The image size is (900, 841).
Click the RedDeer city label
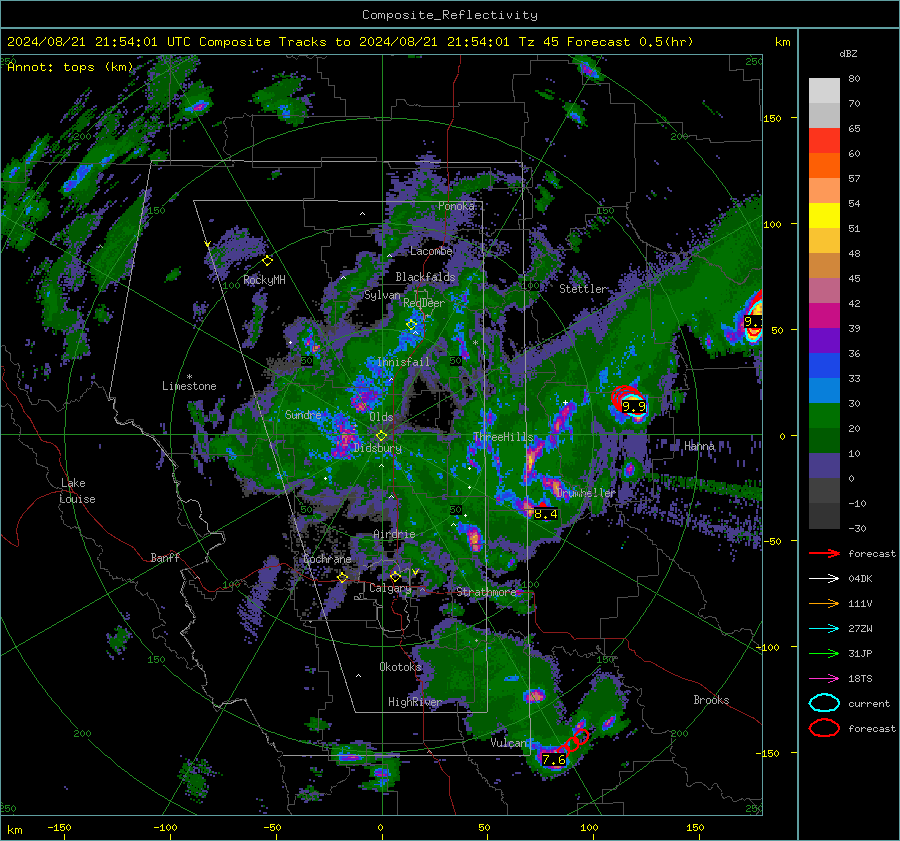[x=424, y=303]
